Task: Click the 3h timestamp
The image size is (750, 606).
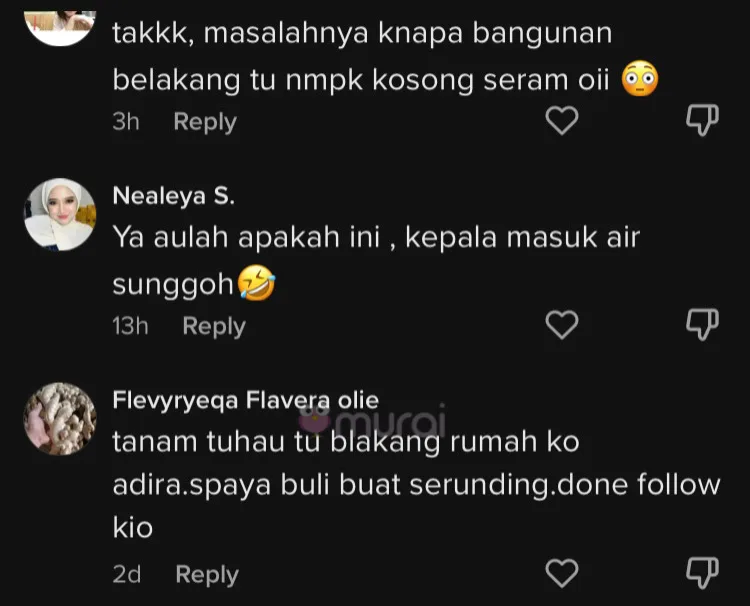Action: (126, 122)
